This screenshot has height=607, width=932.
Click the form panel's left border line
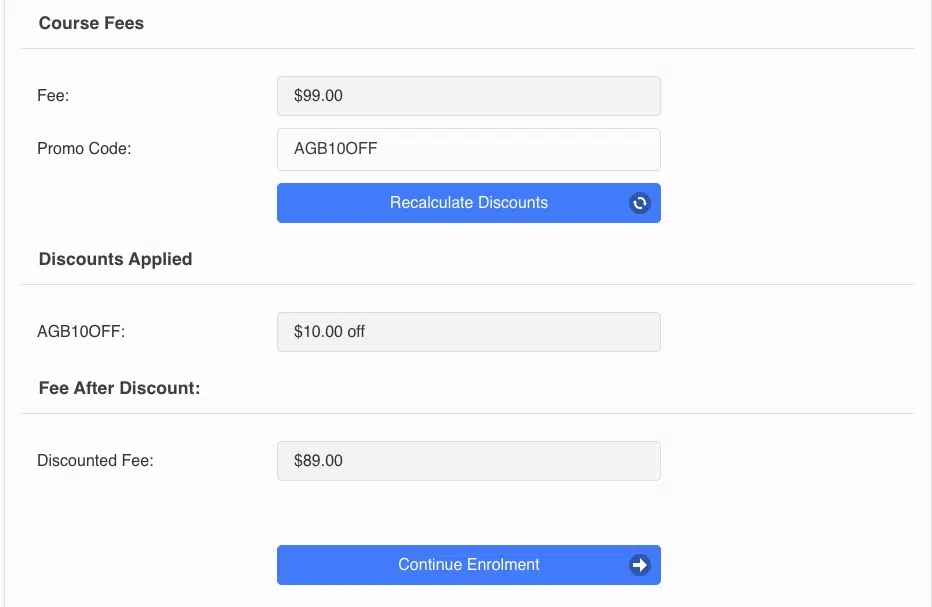click(x=4, y=300)
